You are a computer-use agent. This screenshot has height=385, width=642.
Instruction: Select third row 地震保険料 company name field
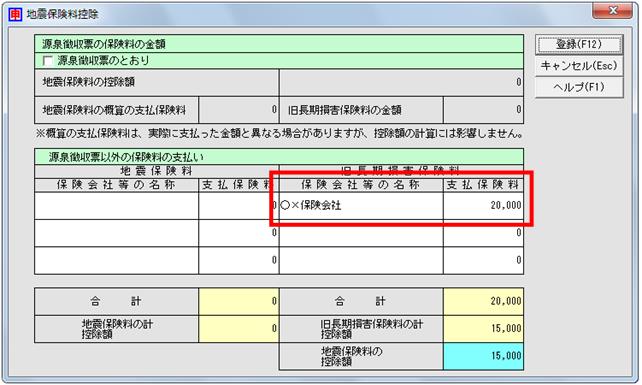click(117, 260)
